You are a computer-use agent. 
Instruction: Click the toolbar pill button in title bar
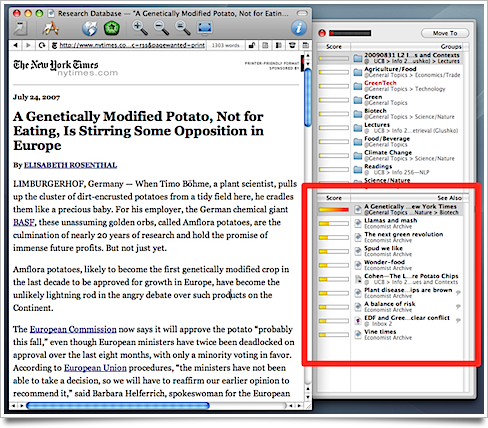pos(302,14)
